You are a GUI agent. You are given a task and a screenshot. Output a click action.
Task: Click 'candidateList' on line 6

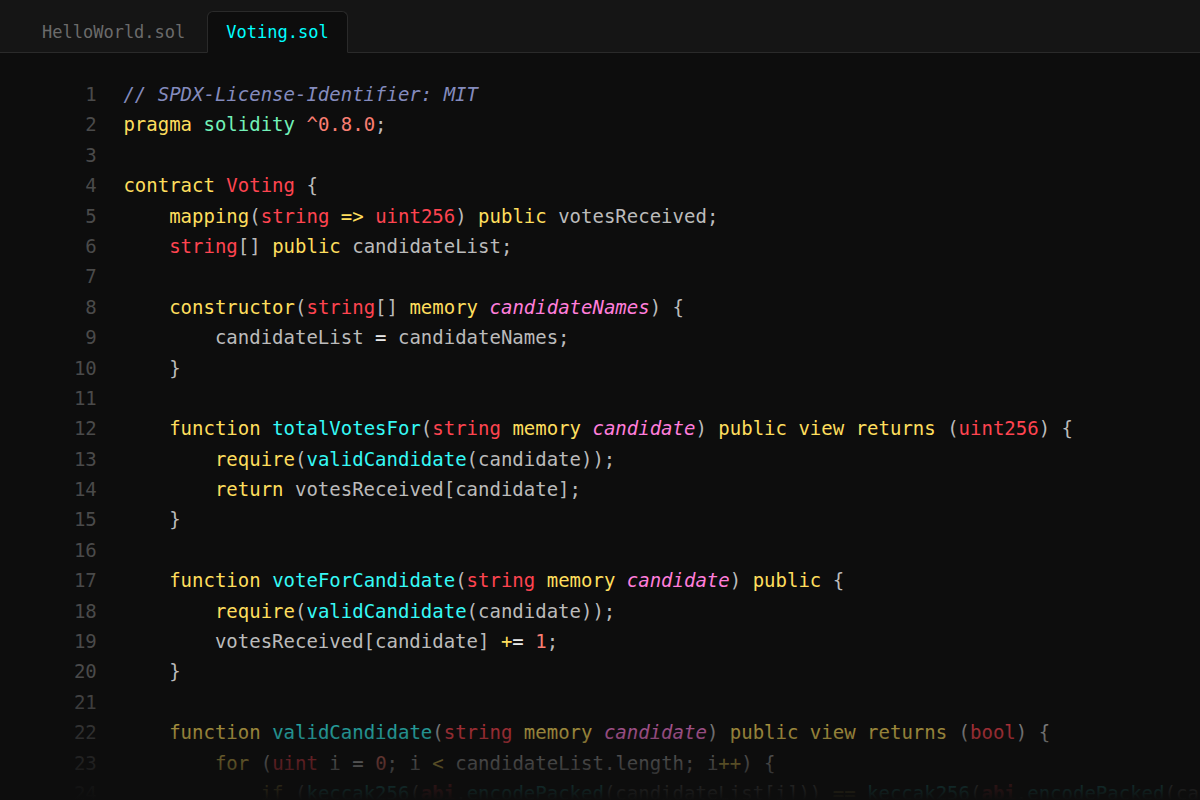[x=426, y=246]
